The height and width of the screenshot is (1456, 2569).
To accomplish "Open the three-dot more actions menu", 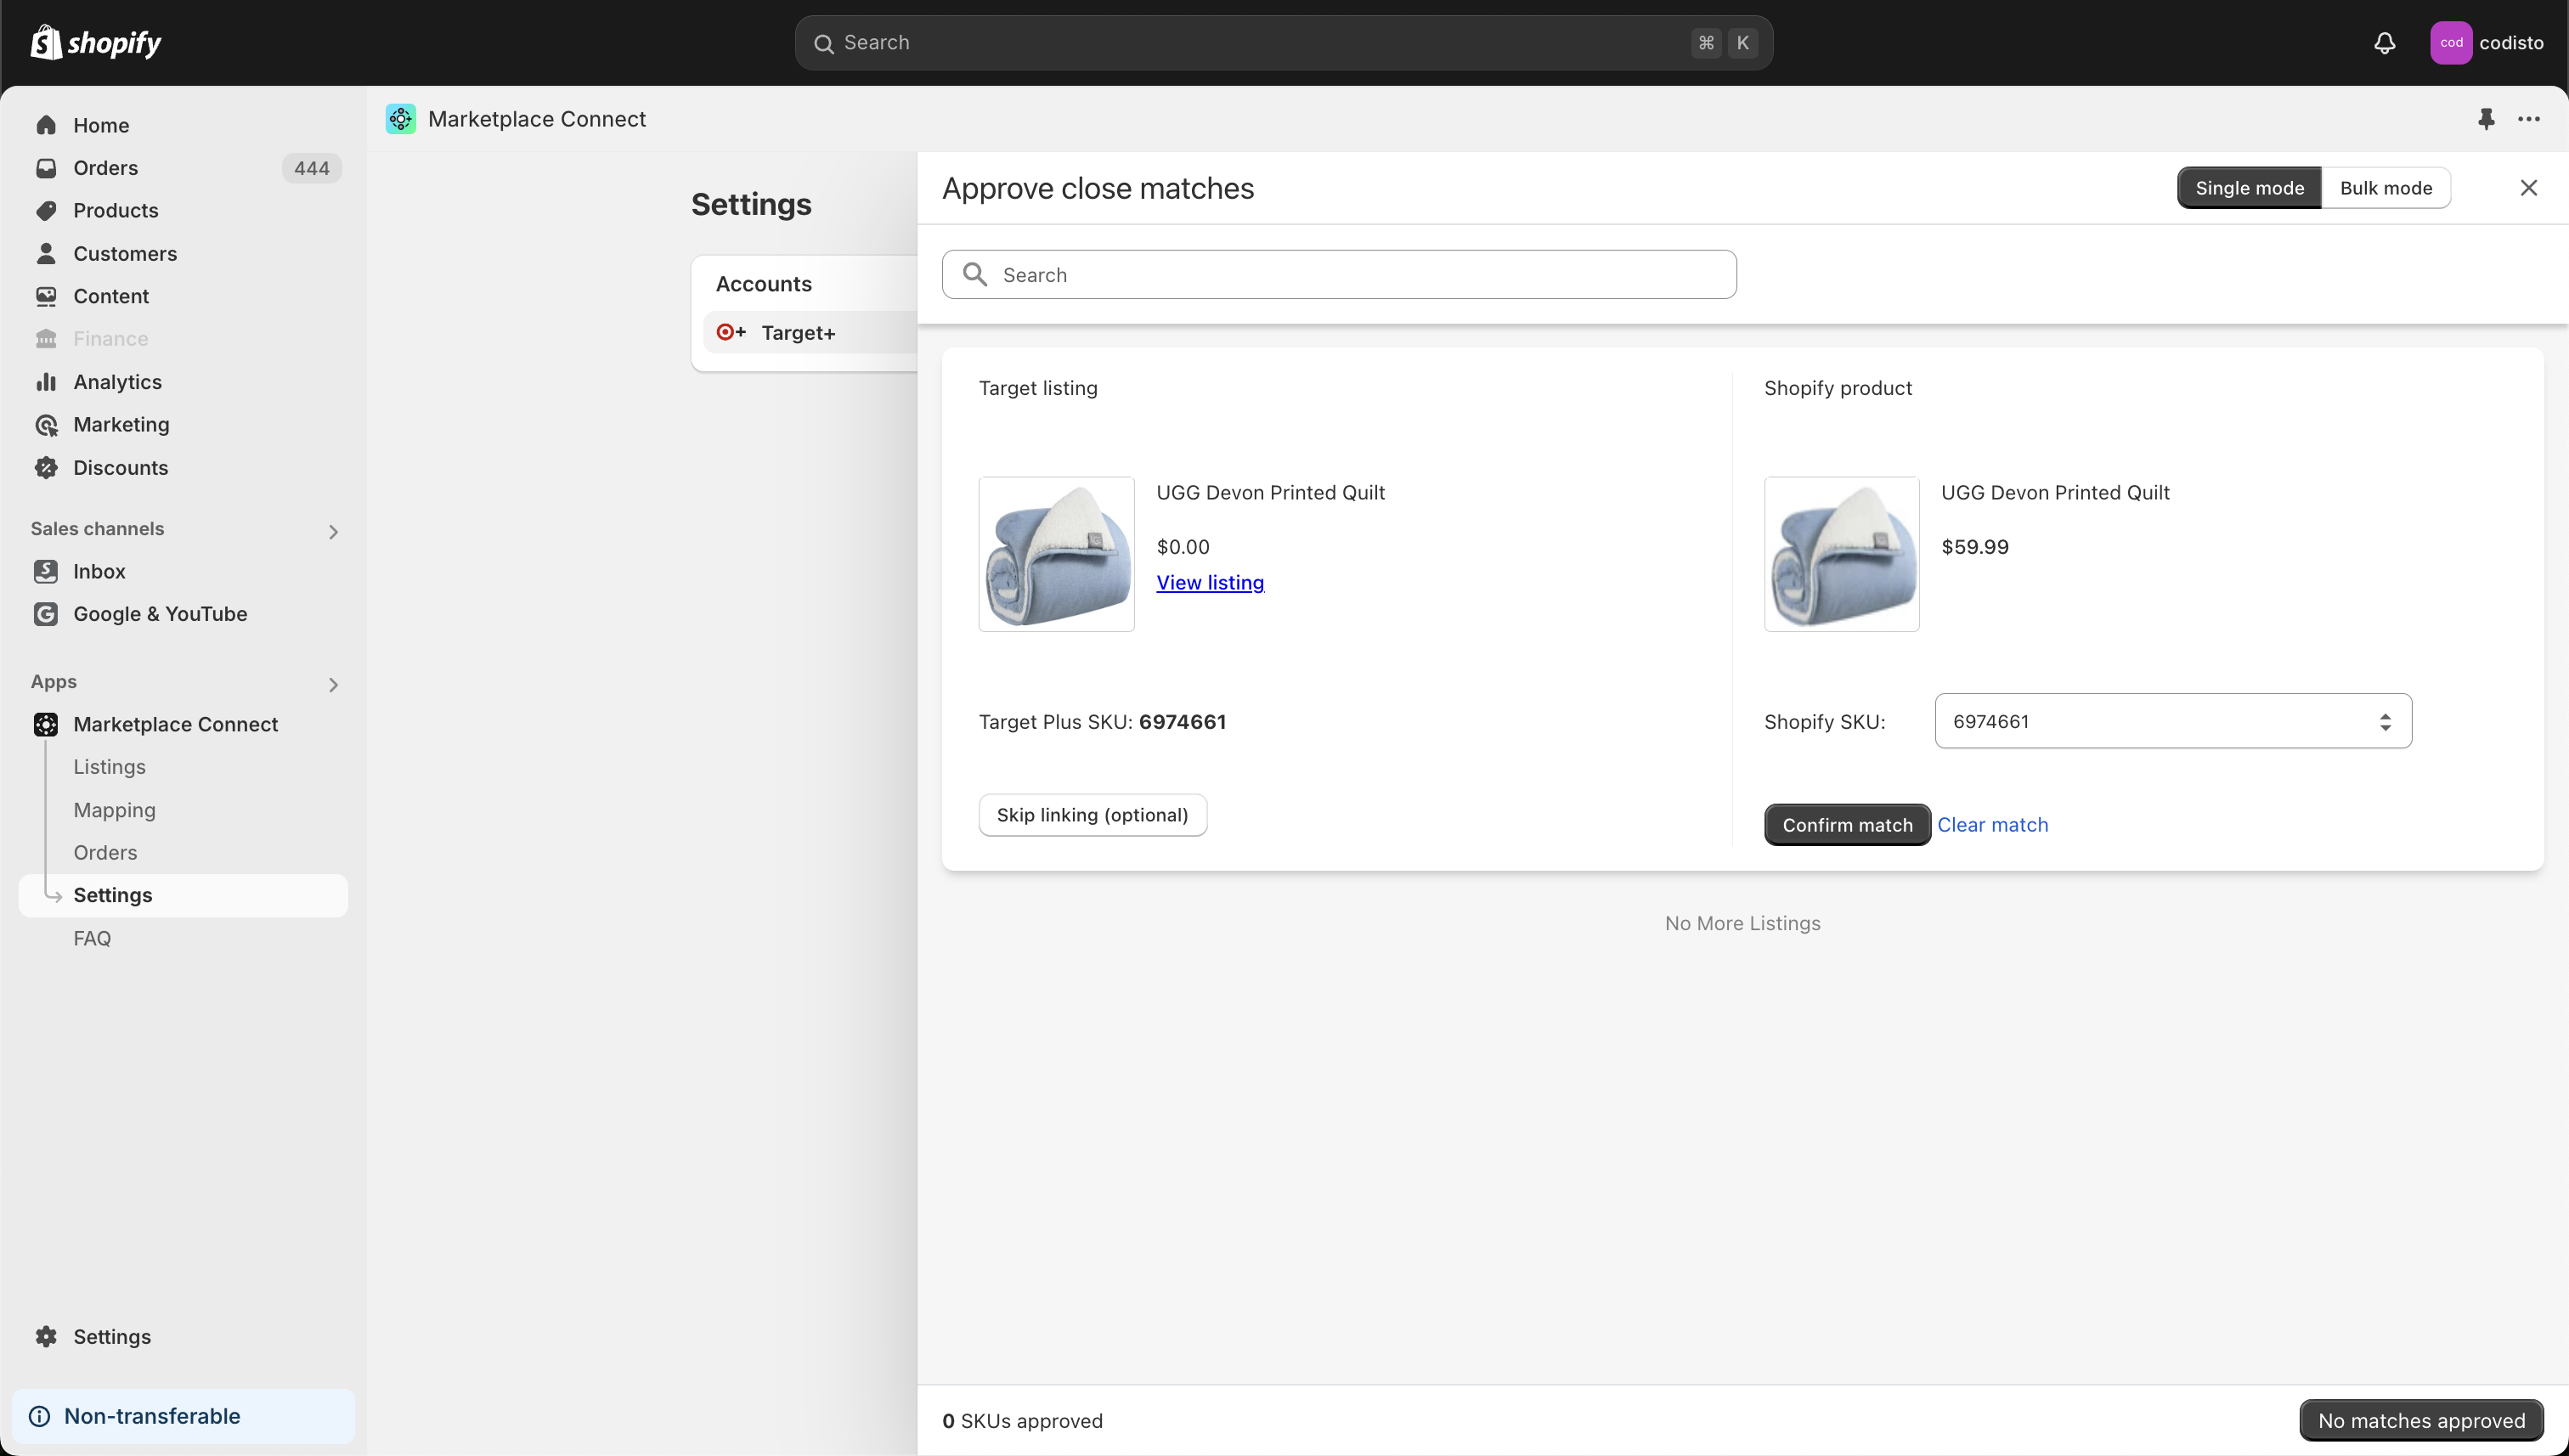I will 2529,119.
